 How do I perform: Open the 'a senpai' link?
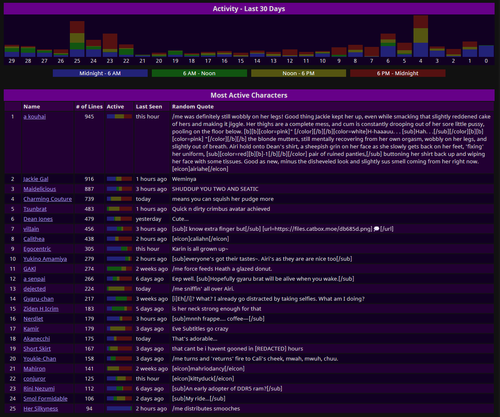pyautogui.click(x=34, y=279)
